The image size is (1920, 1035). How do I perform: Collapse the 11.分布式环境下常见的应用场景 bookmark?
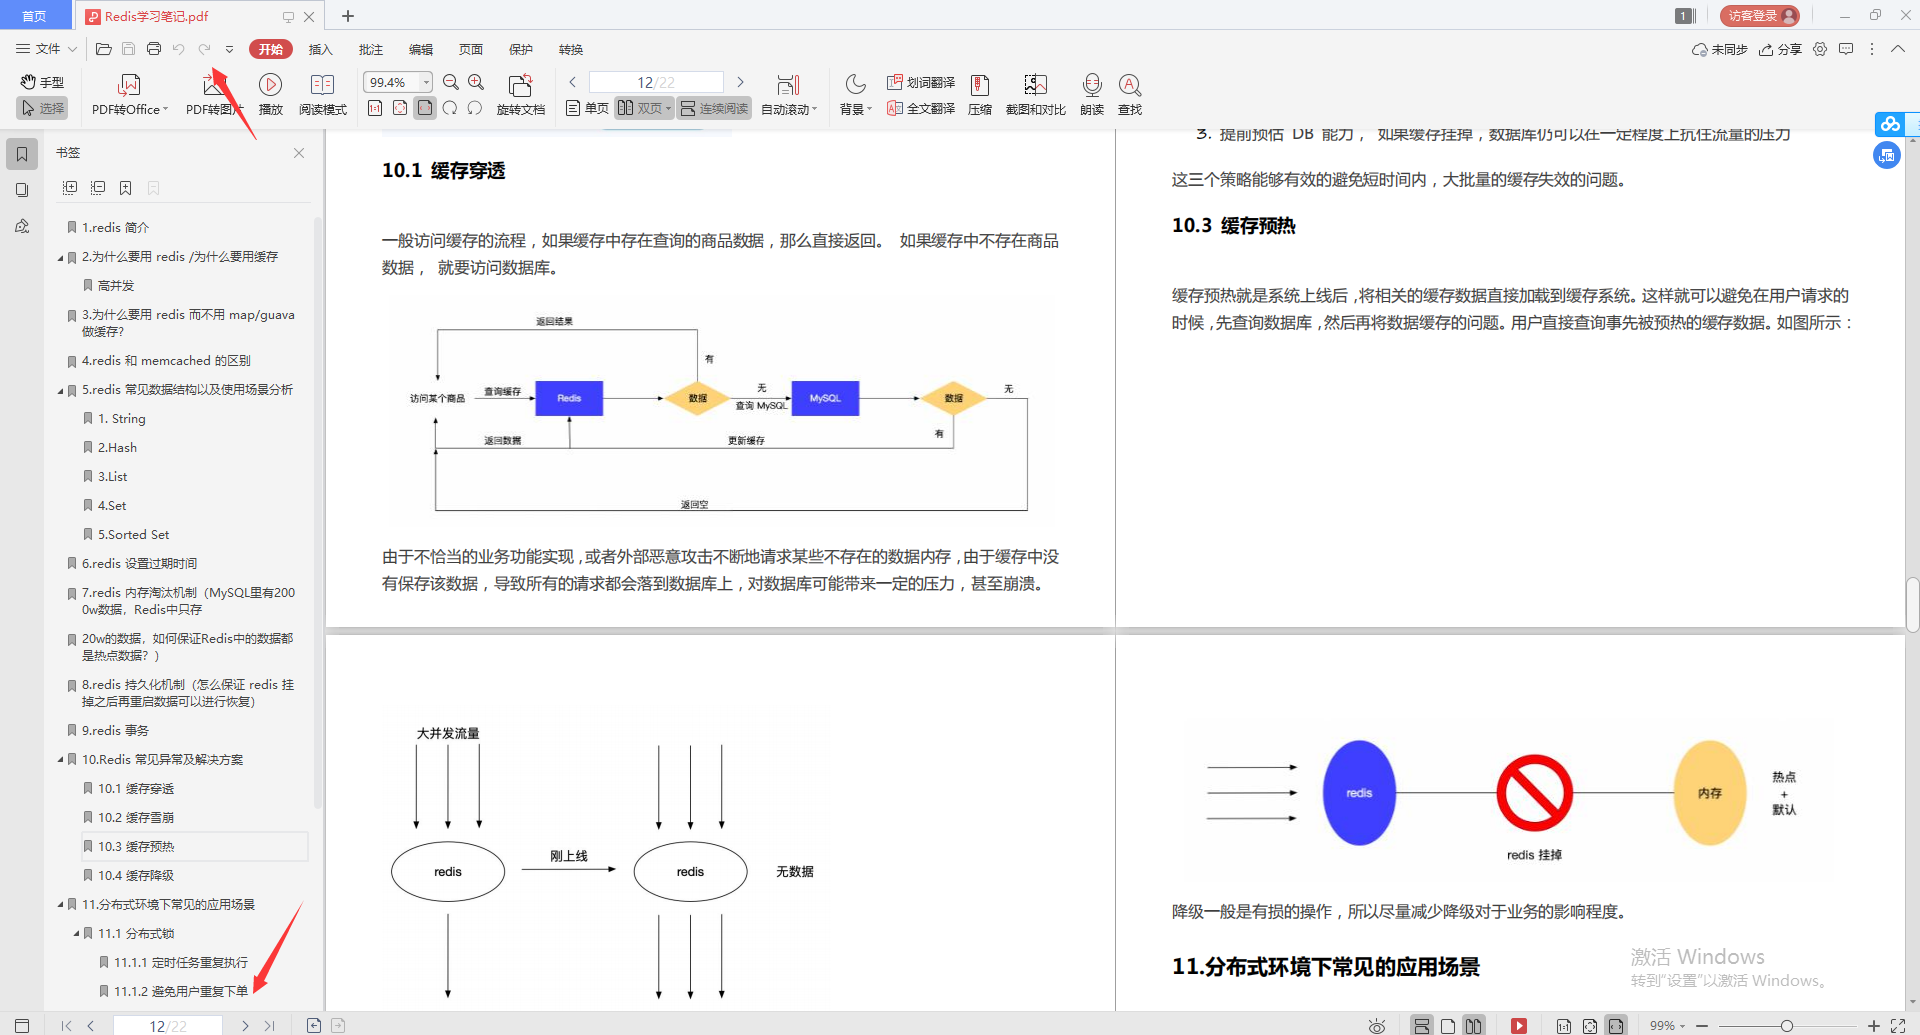pos(60,905)
